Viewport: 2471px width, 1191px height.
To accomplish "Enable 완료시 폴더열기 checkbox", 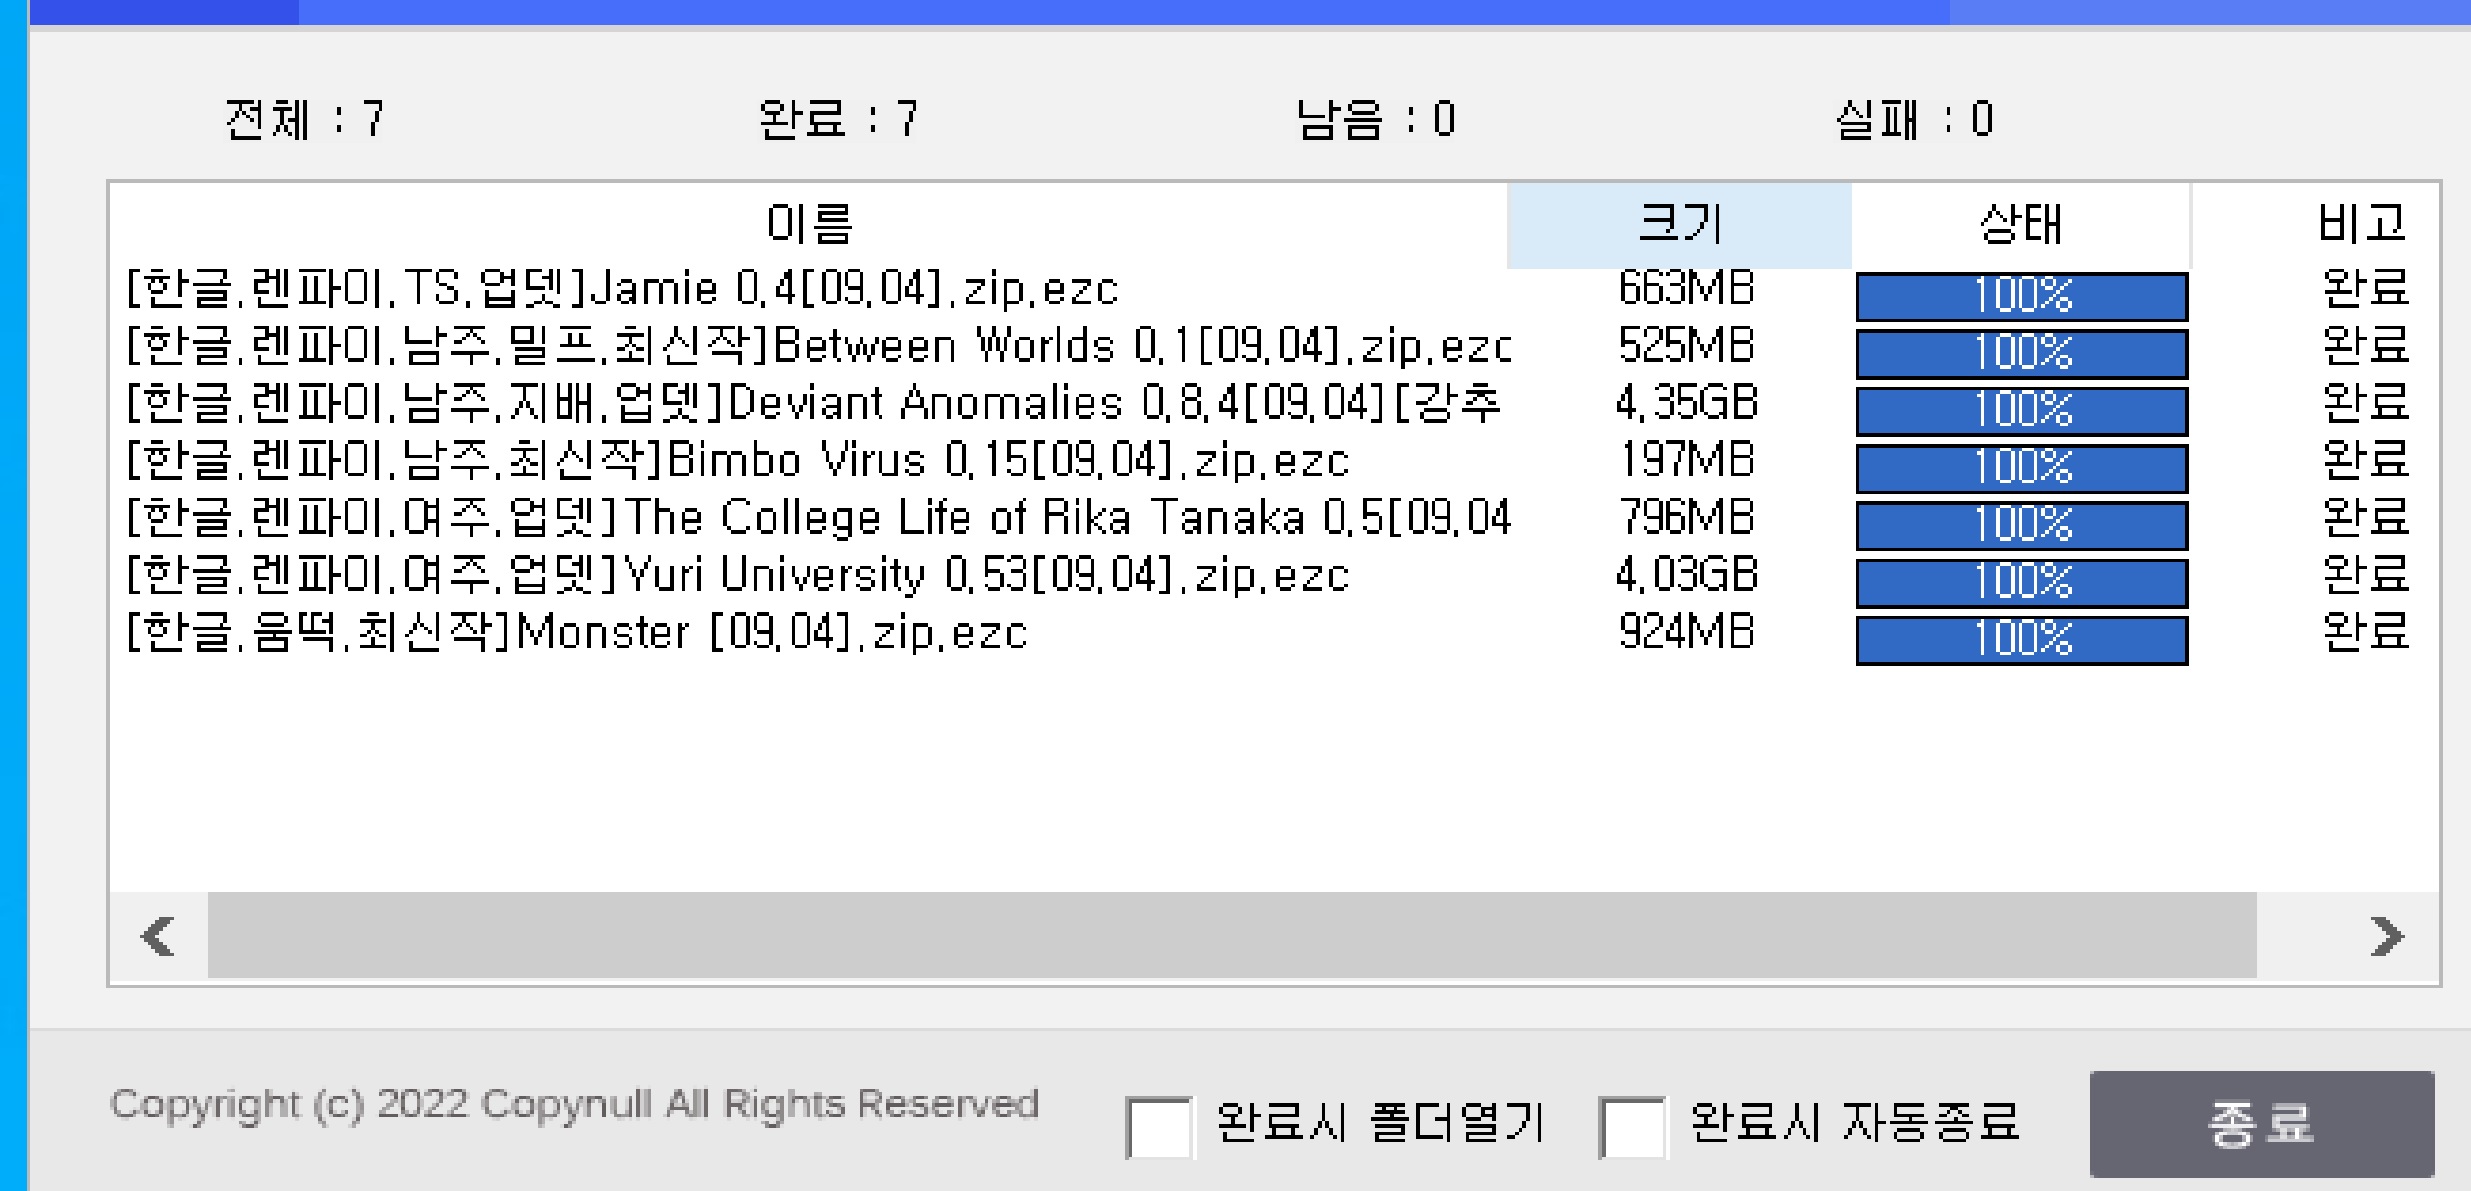I will click(1158, 1127).
